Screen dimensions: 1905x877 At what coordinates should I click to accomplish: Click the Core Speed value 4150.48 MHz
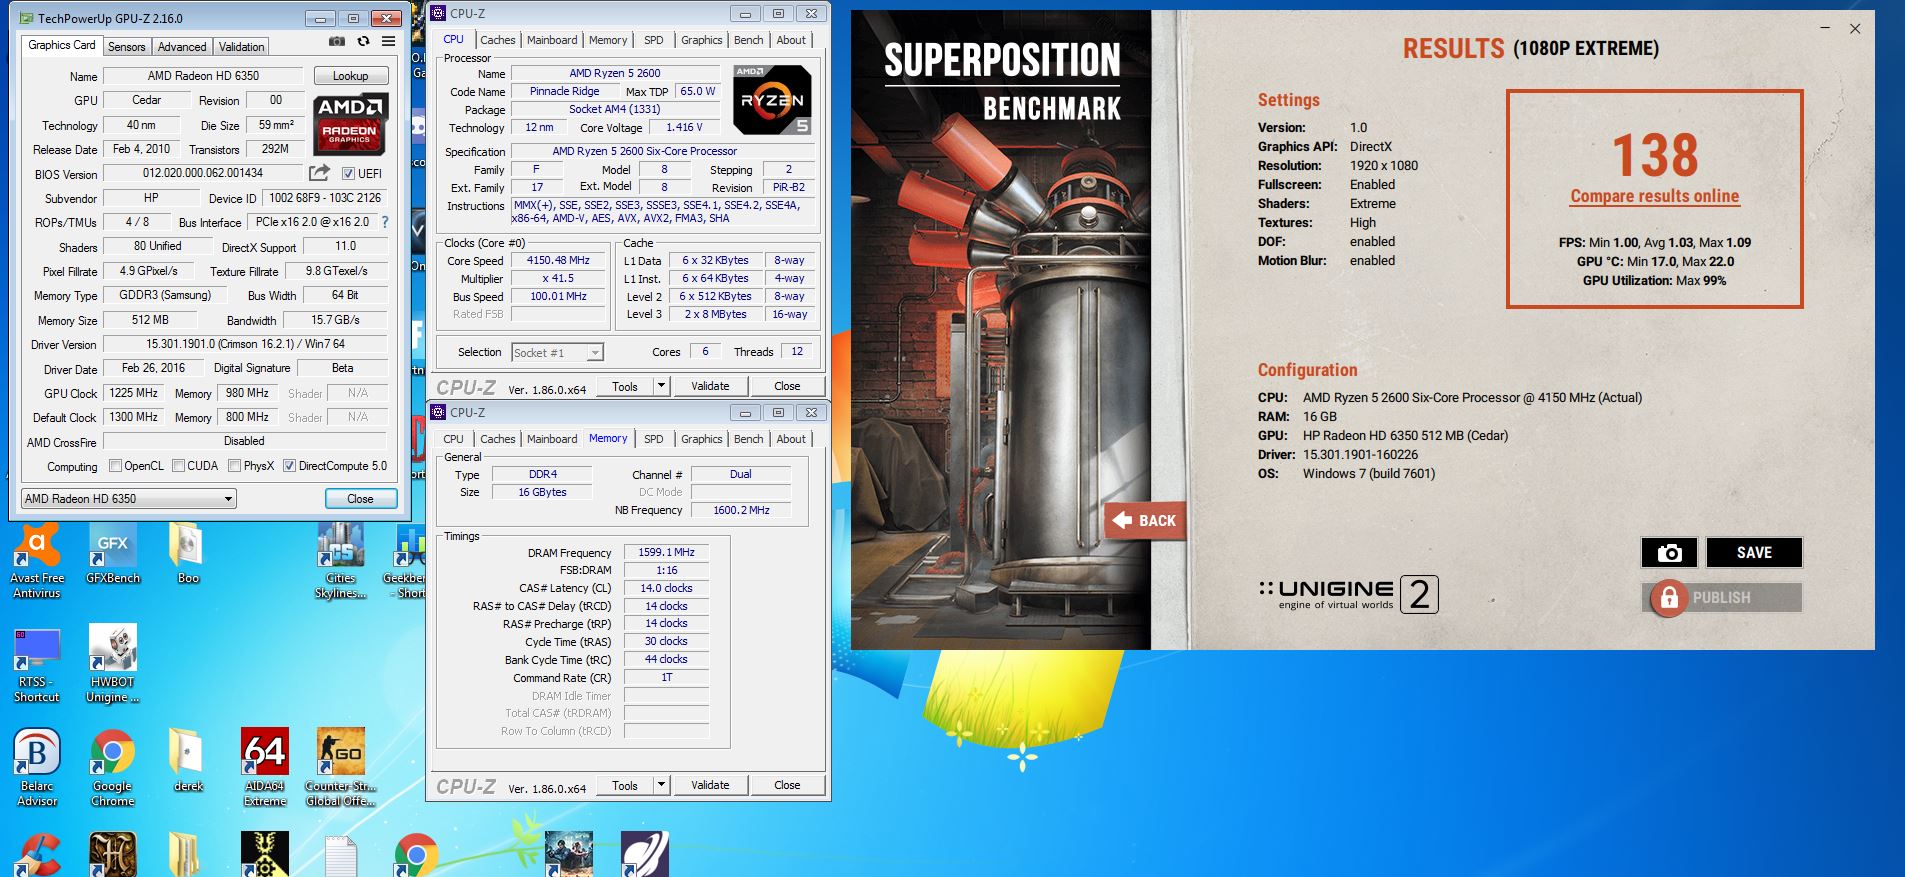click(x=558, y=260)
